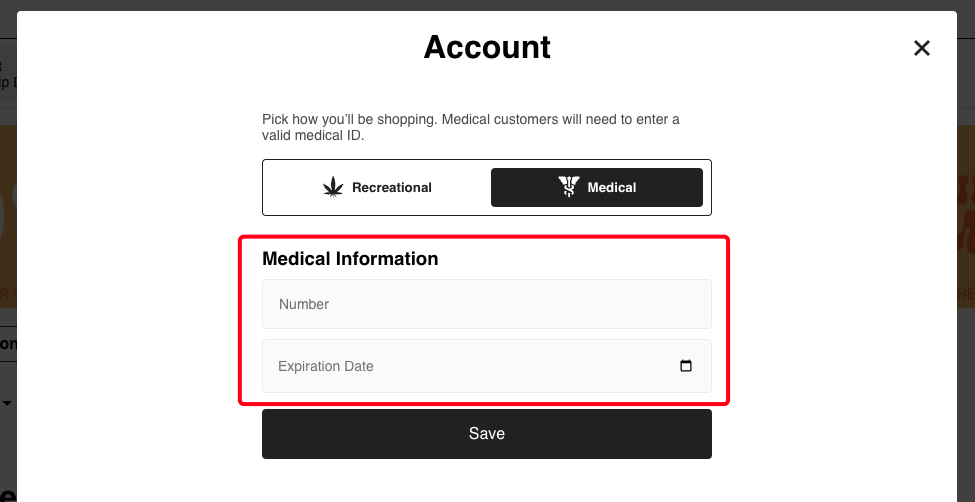Expand the dropdown arrow behind dialog's left edge
This screenshot has height=502, width=975.
[x=7, y=403]
